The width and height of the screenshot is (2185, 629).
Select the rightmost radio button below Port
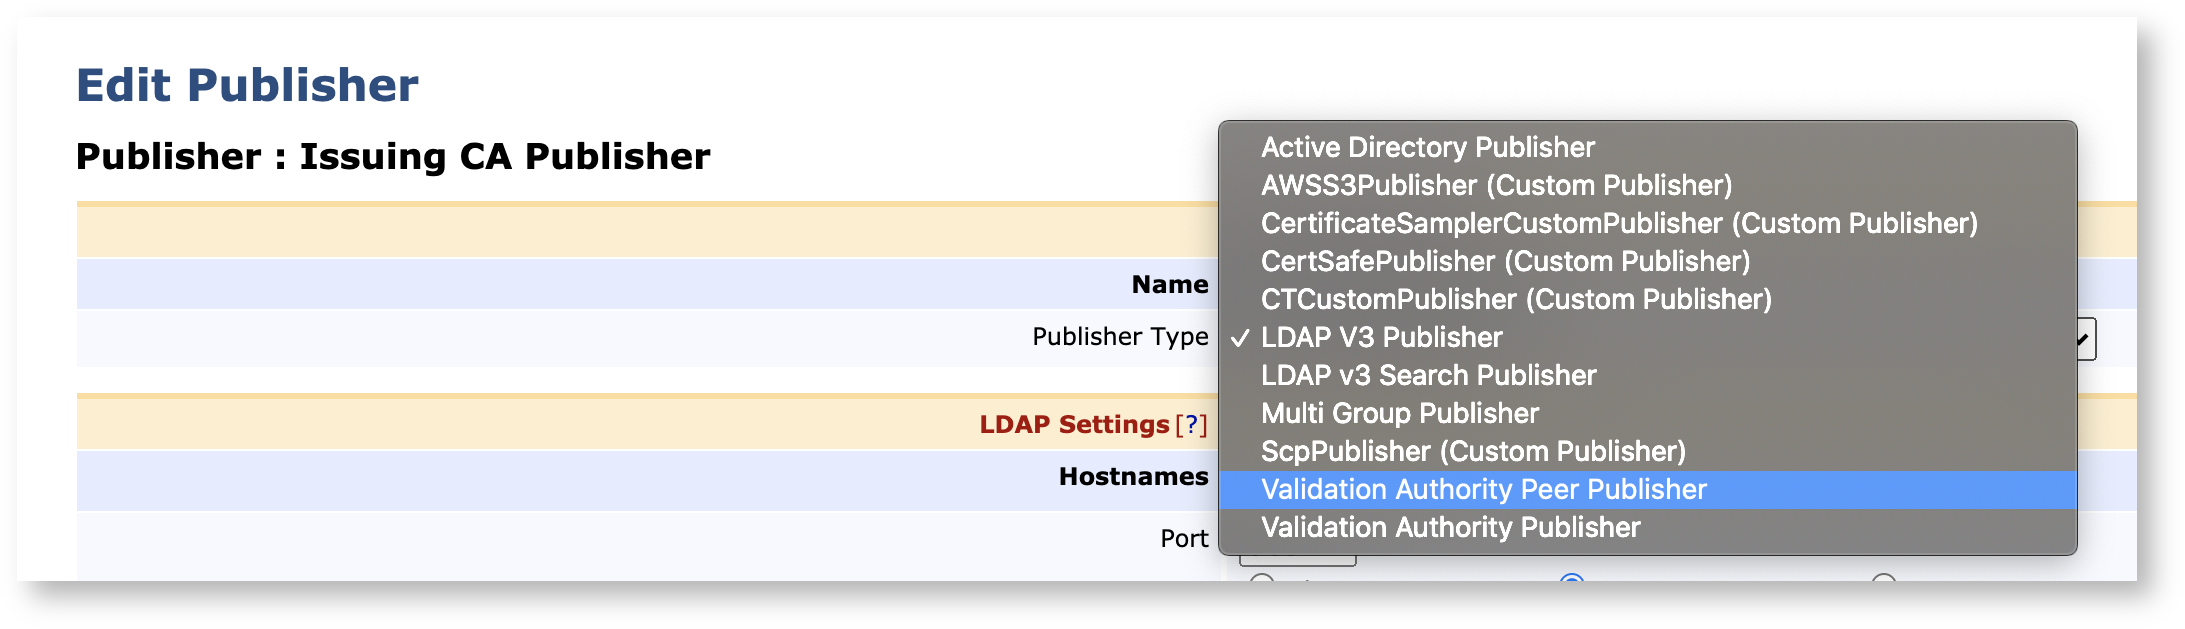coord(1883,579)
